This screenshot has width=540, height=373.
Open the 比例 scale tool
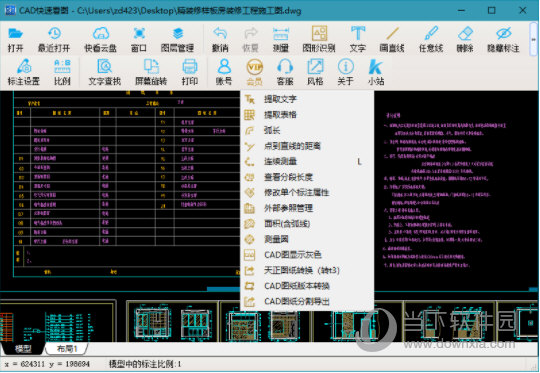[62, 72]
